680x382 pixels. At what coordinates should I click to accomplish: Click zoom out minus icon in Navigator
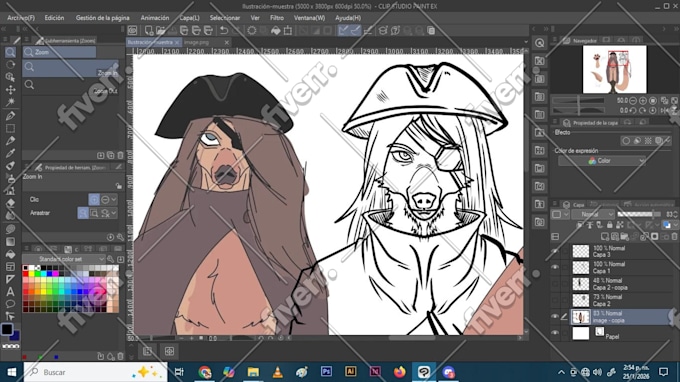pos(633,101)
